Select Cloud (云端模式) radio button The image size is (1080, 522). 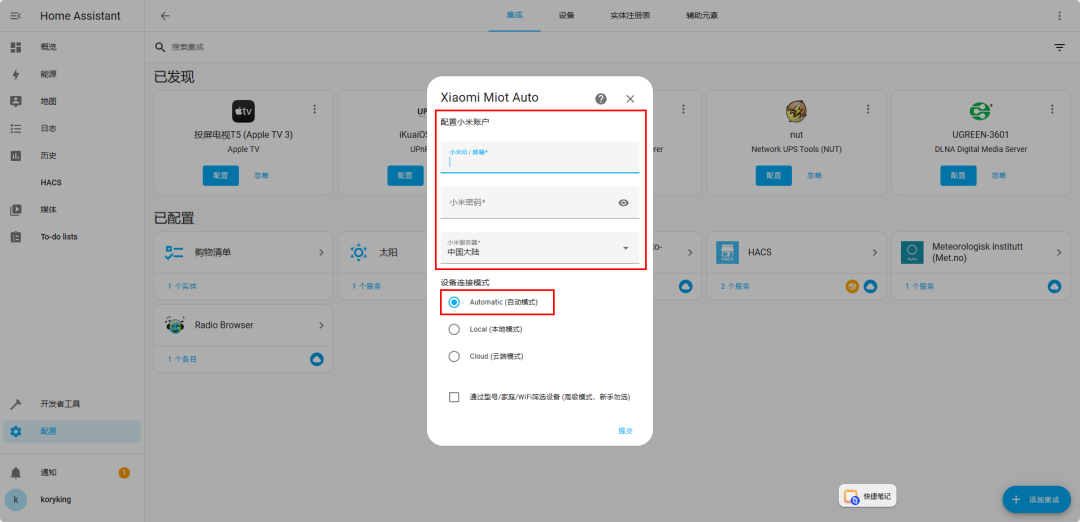coord(454,356)
